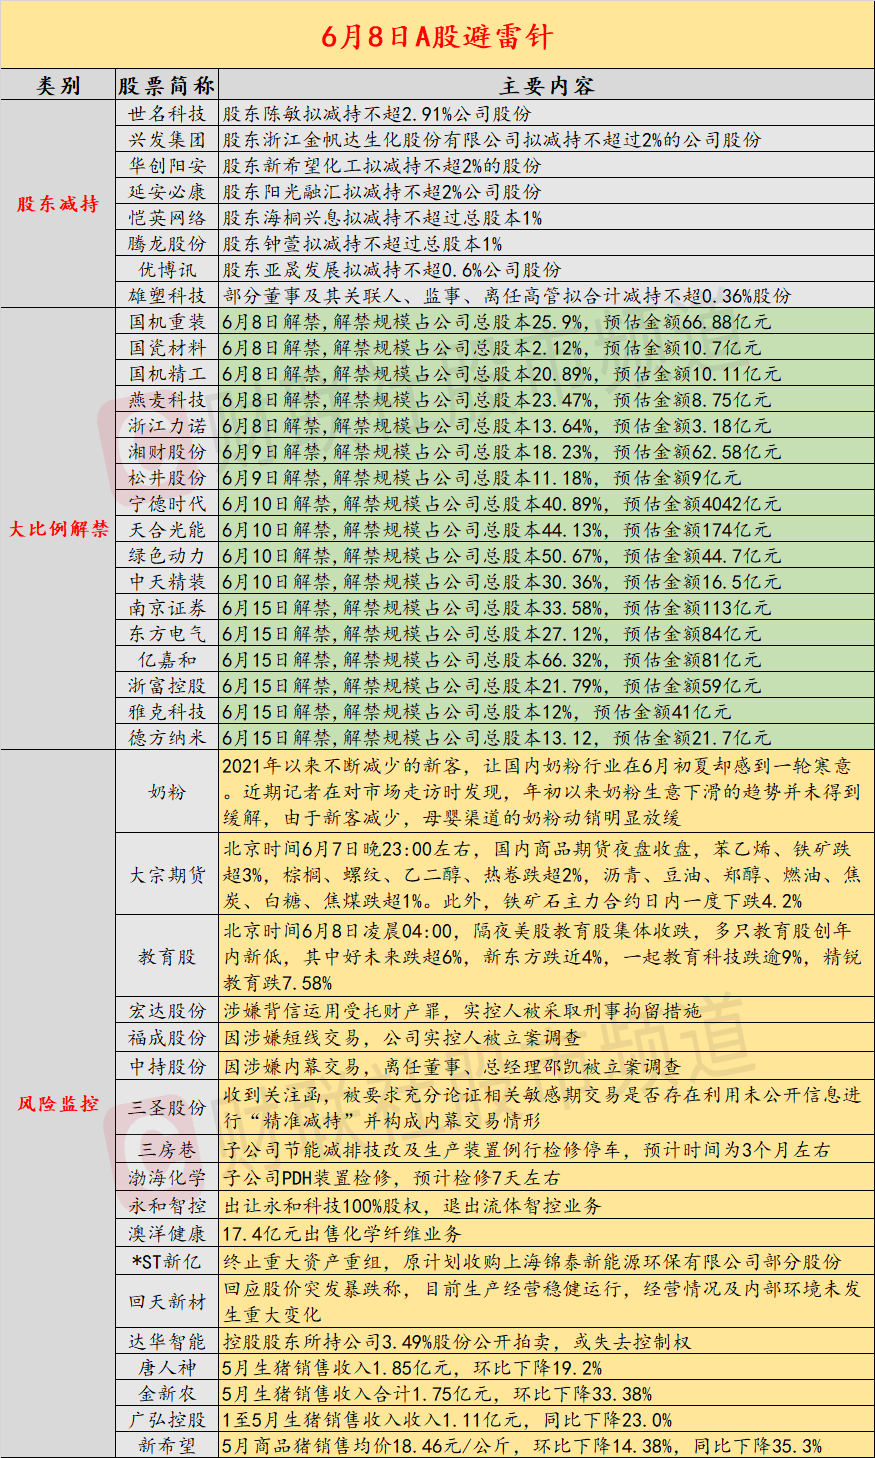The height and width of the screenshot is (1458, 875).
Task: Click the 股票简称 column header
Action: [x=167, y=86]
